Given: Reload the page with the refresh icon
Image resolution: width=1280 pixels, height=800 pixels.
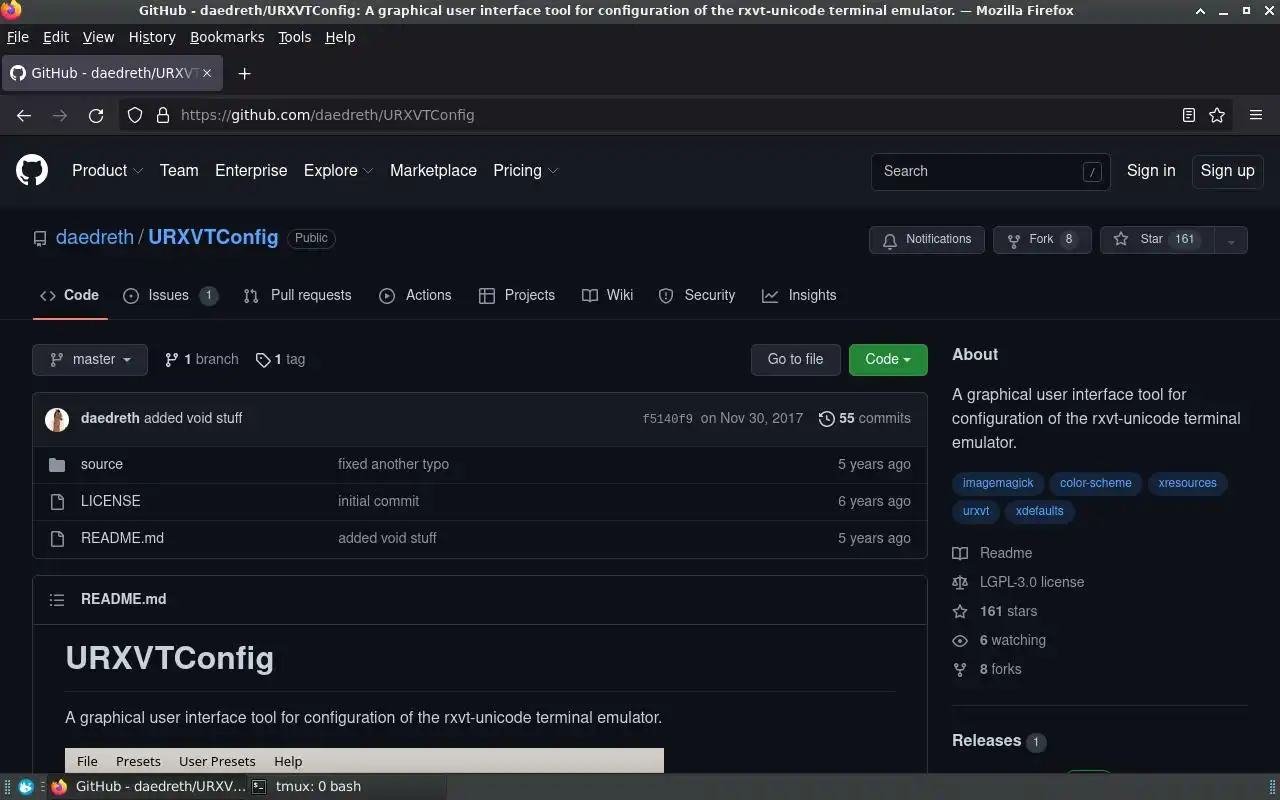Looking at the screenshot, I should (96, 115).
